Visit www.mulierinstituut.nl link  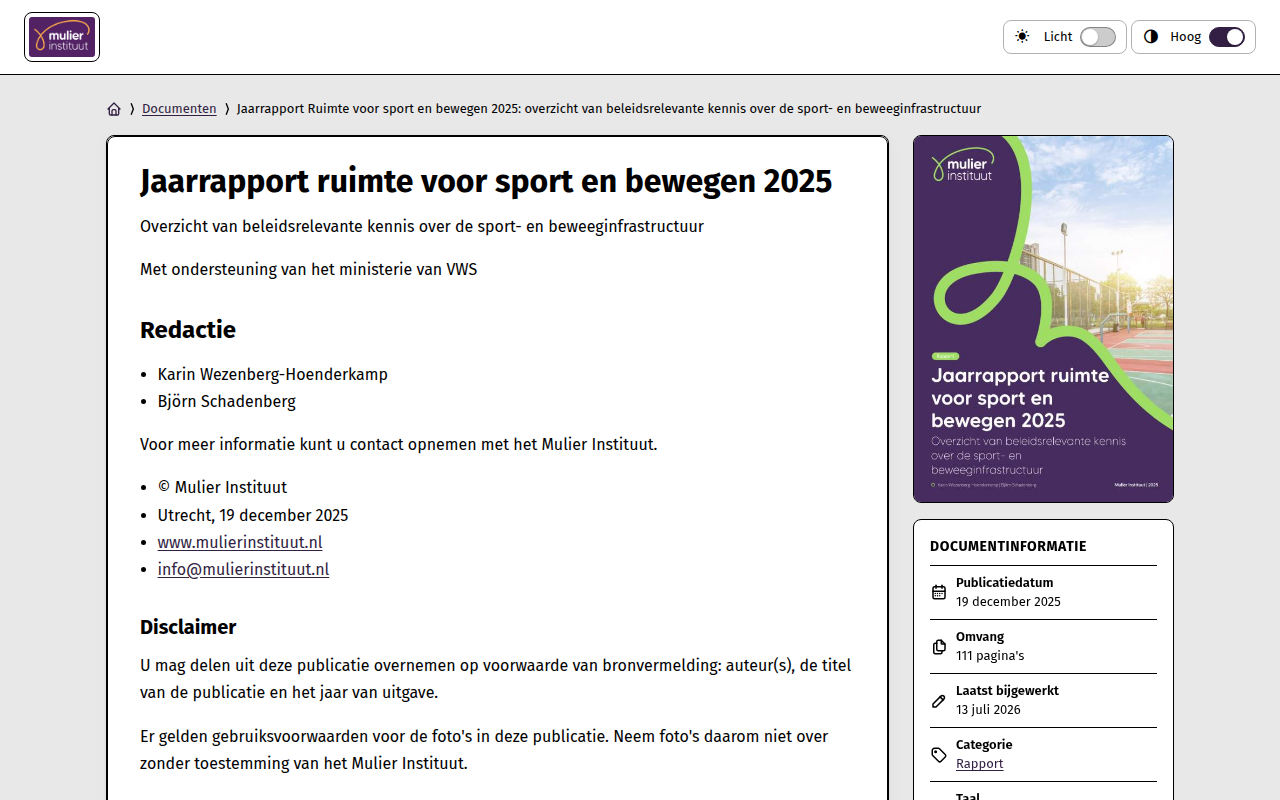tap(240, 542)
